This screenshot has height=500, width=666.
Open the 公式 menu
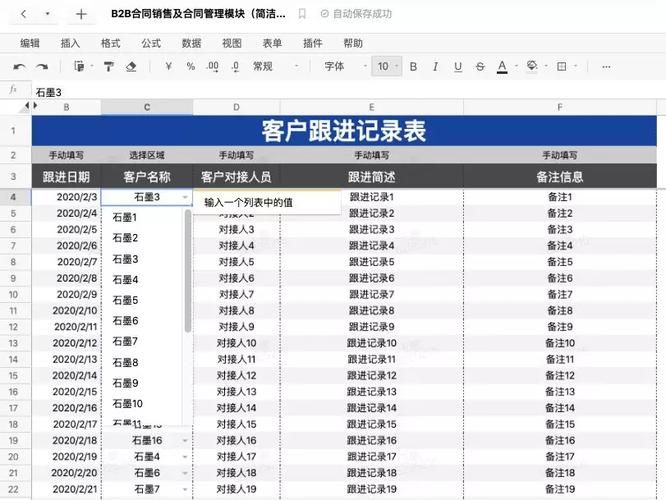[151, 43]
